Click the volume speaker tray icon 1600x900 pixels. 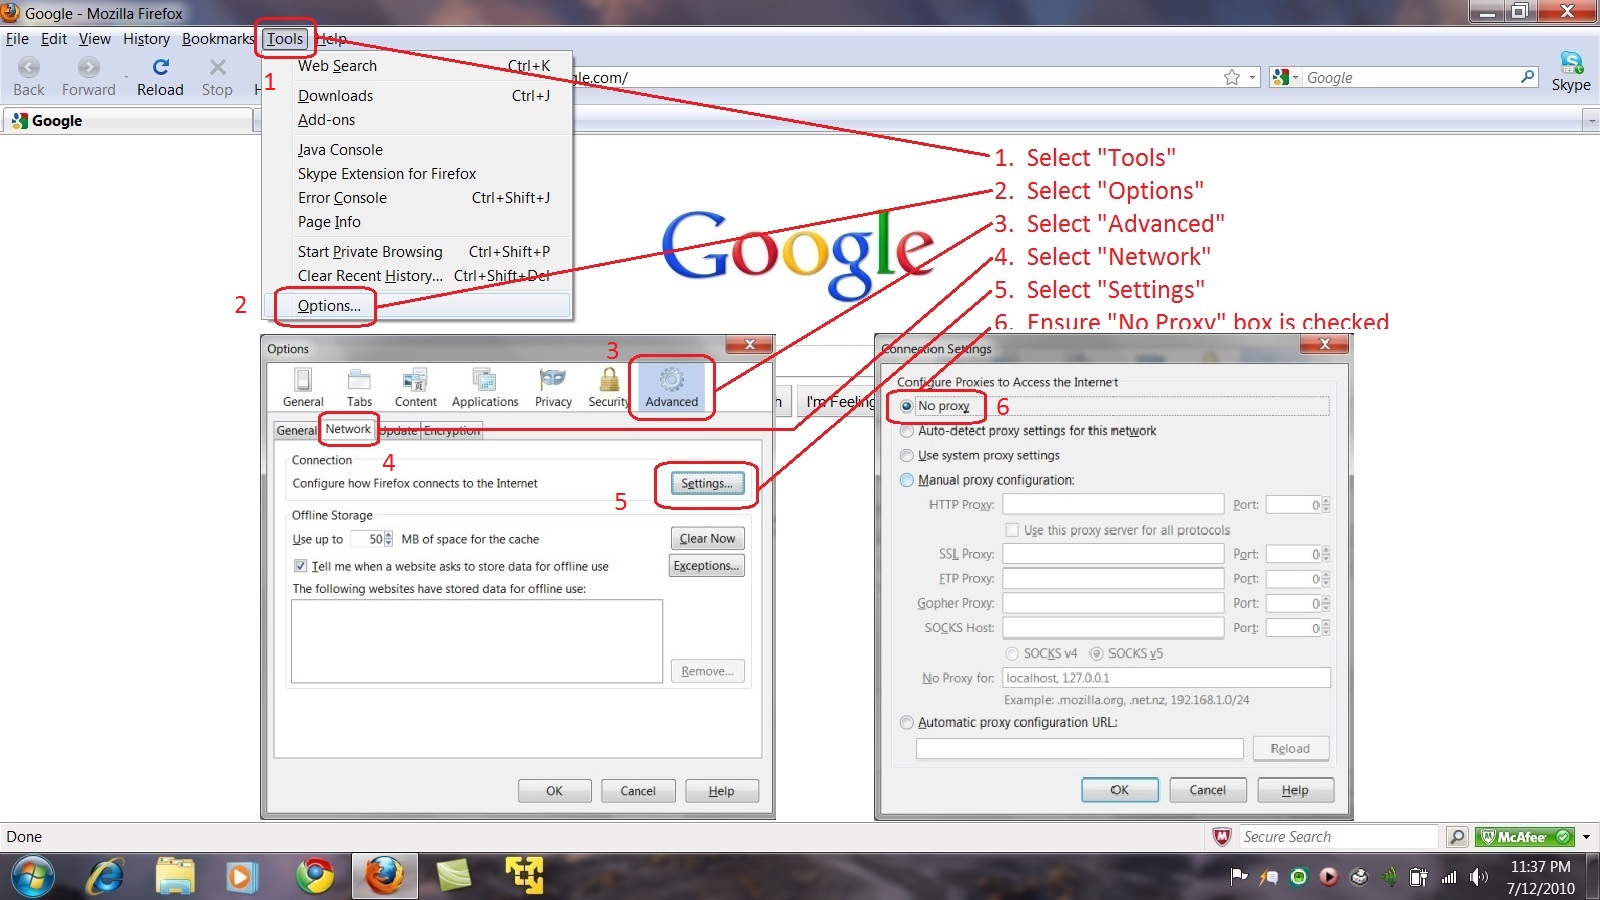(x=1479, y=877)
